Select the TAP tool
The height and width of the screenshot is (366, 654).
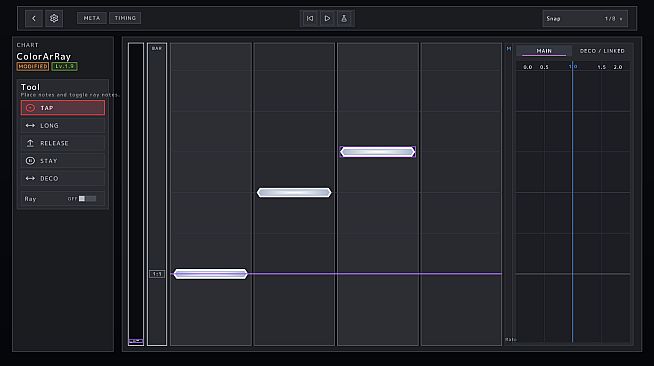pos(63,108)
